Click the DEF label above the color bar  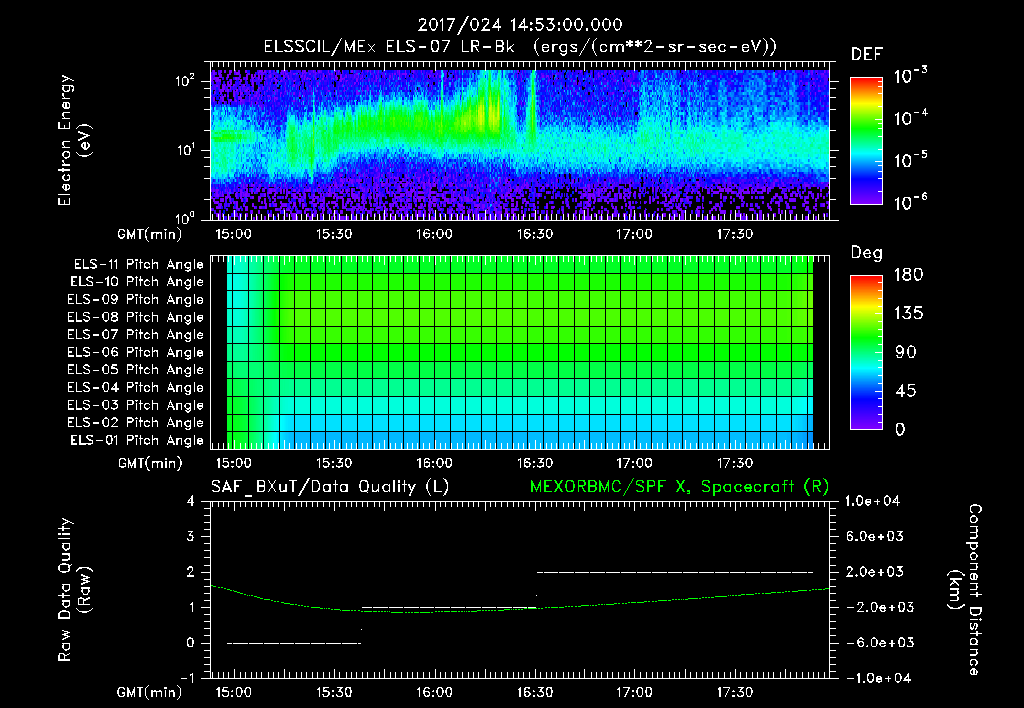coord(867,55)
